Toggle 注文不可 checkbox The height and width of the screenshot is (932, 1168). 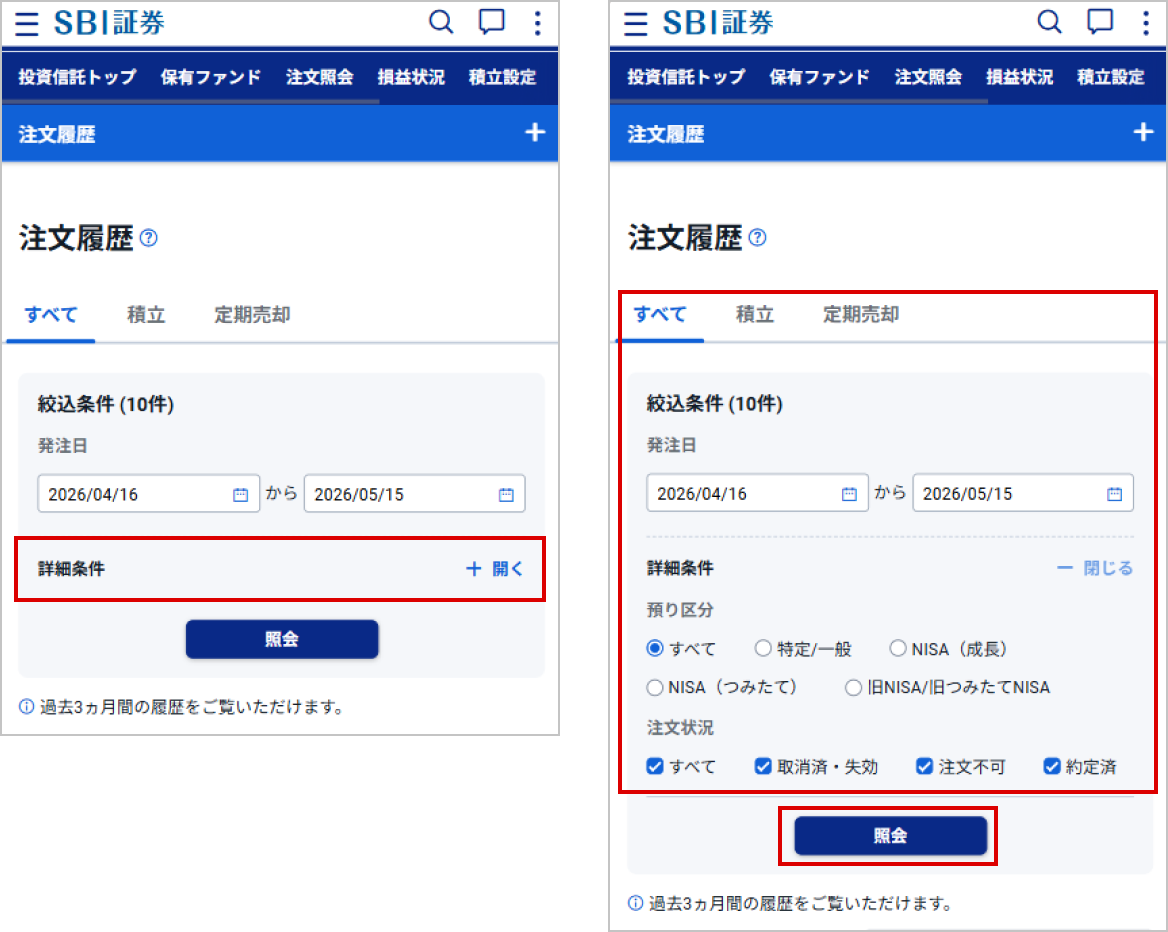(x=924, y=766)
